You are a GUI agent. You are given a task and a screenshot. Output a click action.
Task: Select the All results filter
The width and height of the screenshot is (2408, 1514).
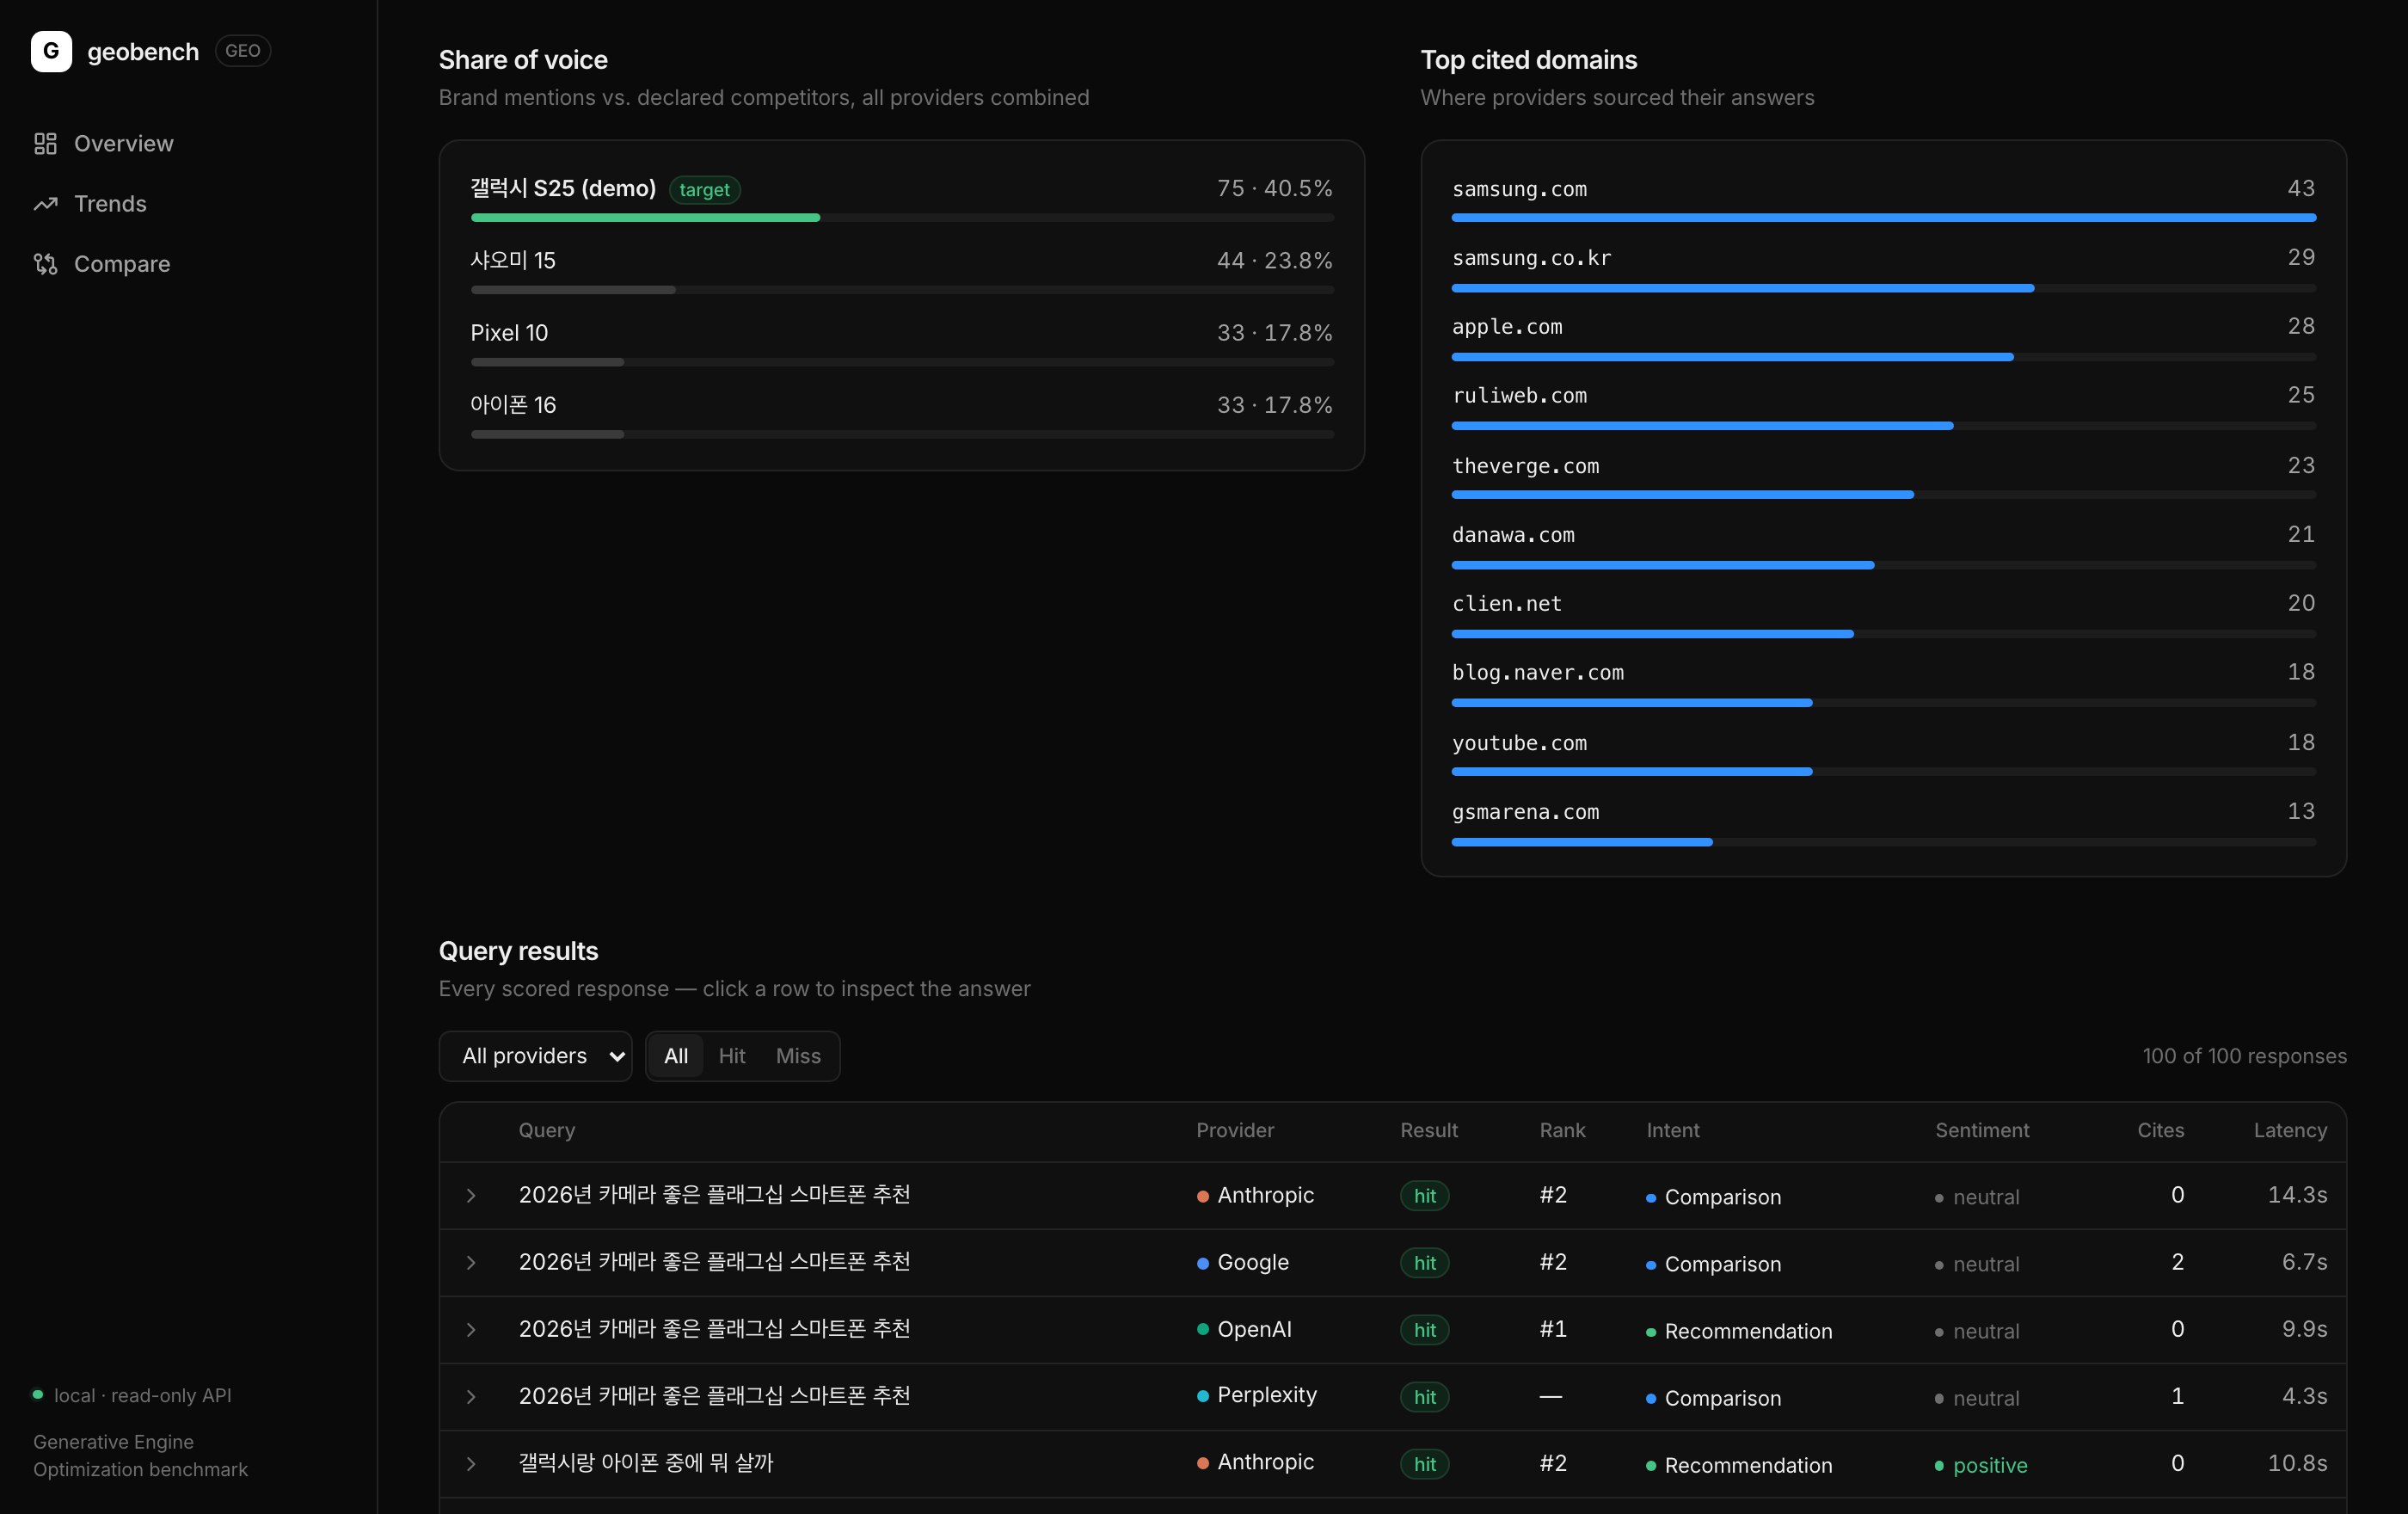(x=676, y=1056)
